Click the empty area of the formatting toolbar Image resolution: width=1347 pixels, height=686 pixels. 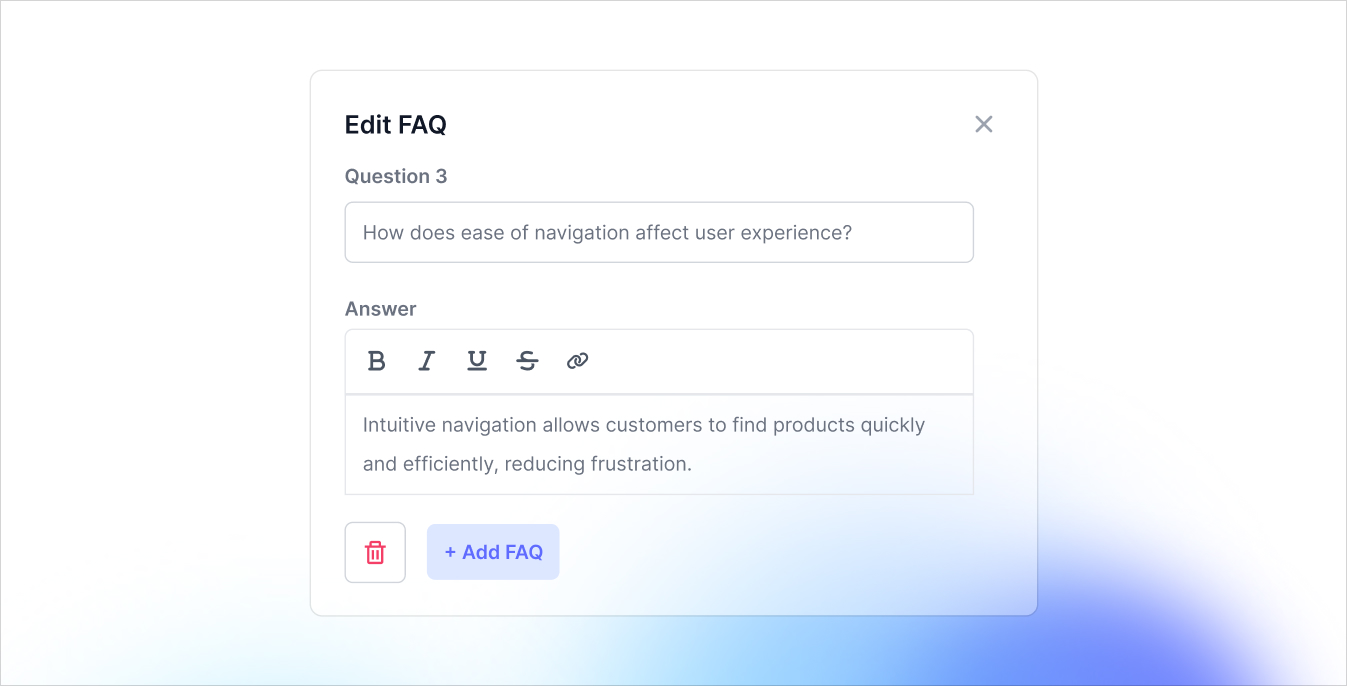780,361
